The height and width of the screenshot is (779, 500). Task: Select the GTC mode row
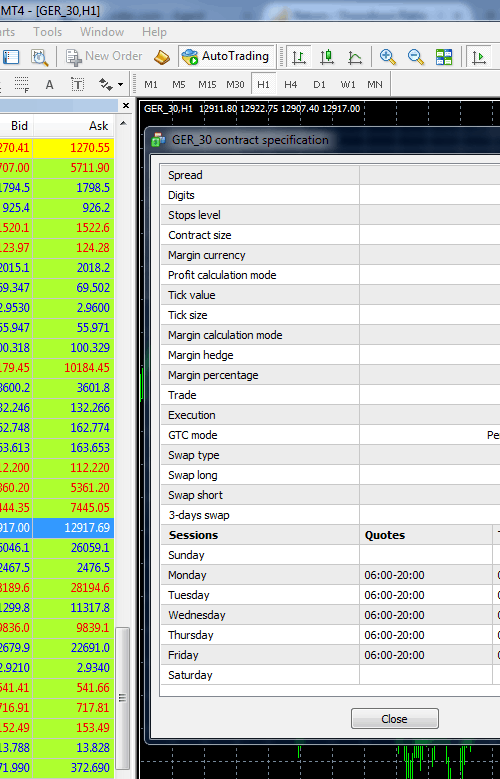pos(330,435)
